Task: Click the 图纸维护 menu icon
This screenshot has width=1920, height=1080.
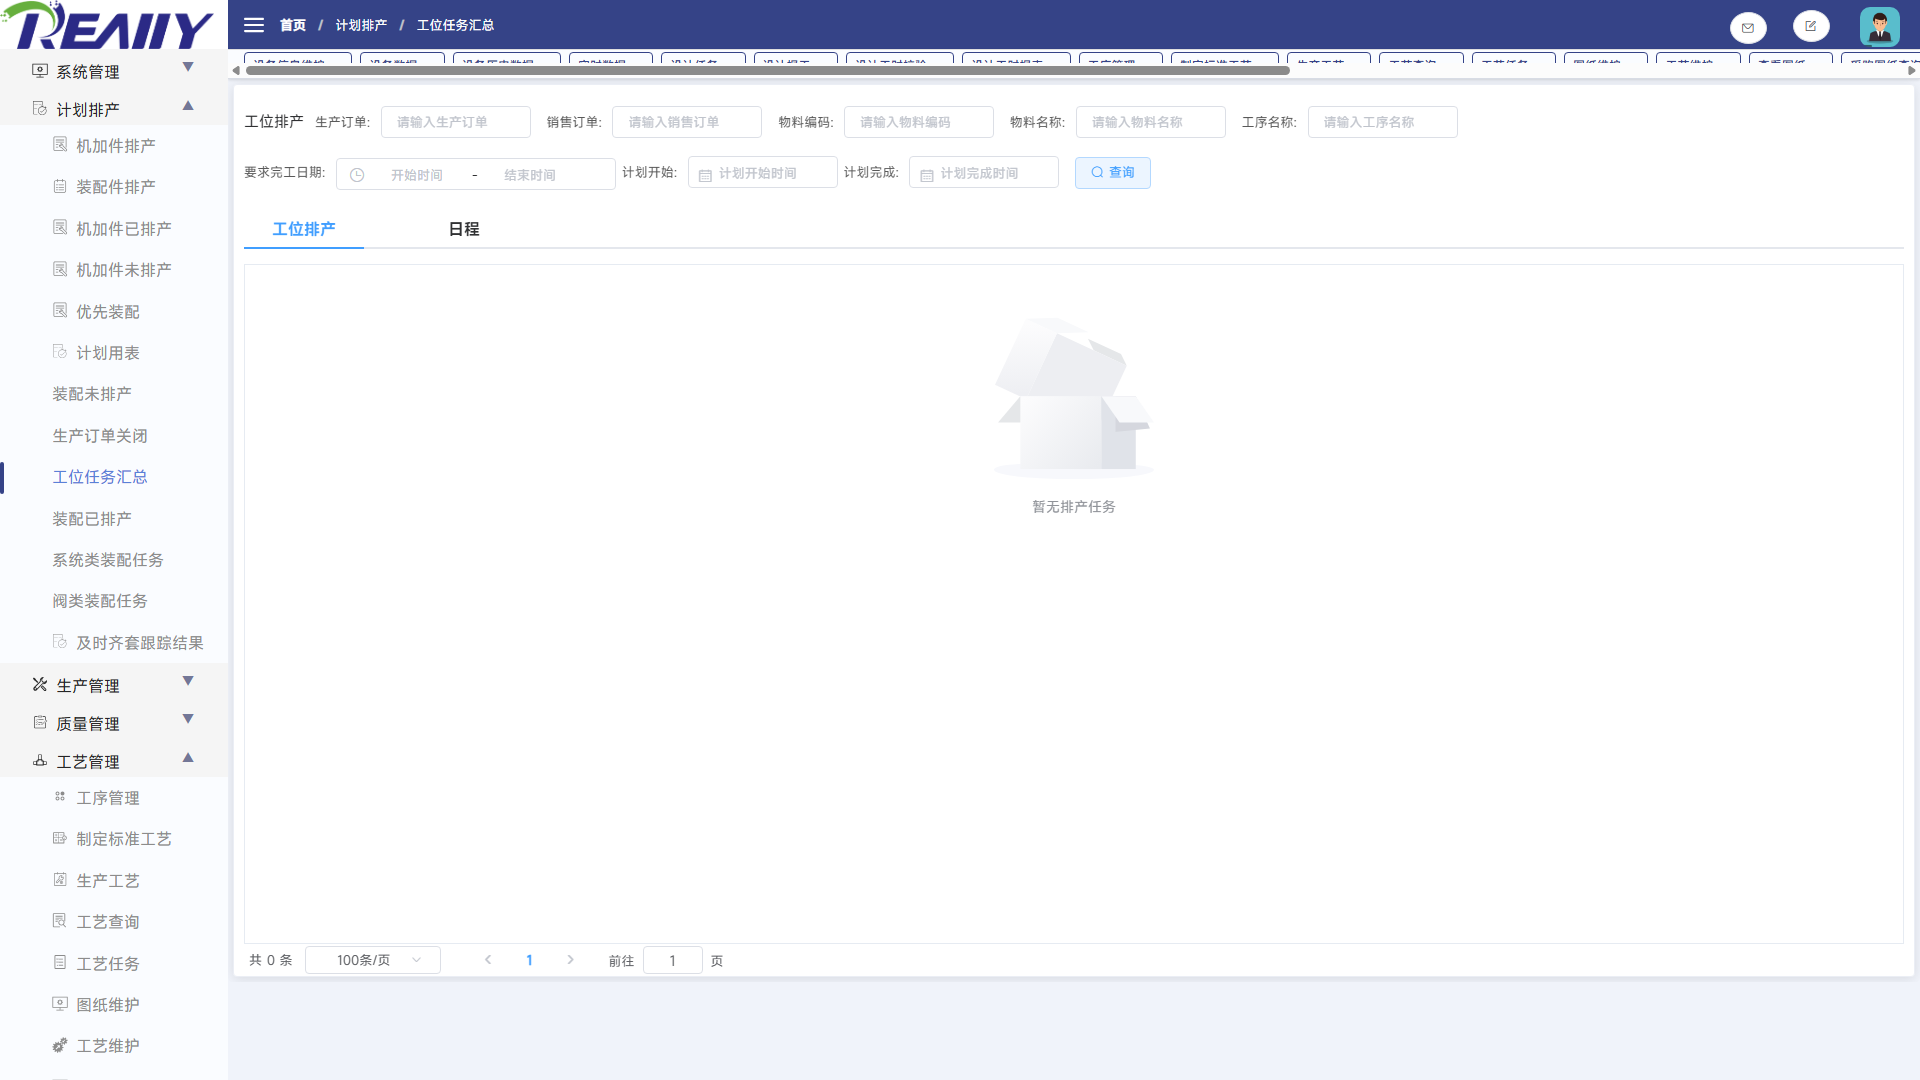Action: click(60, 1004)
